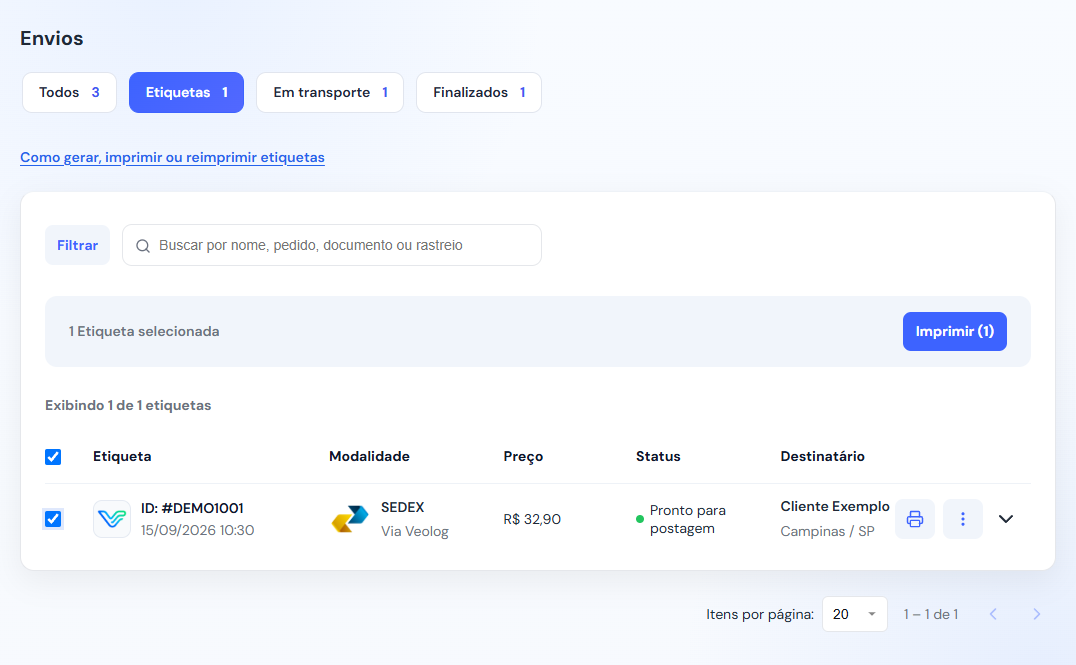Image resolution: width=1076 pixels, height=665 pixels.
Task: Click the Status column header
Action: (x=658, y=456)
